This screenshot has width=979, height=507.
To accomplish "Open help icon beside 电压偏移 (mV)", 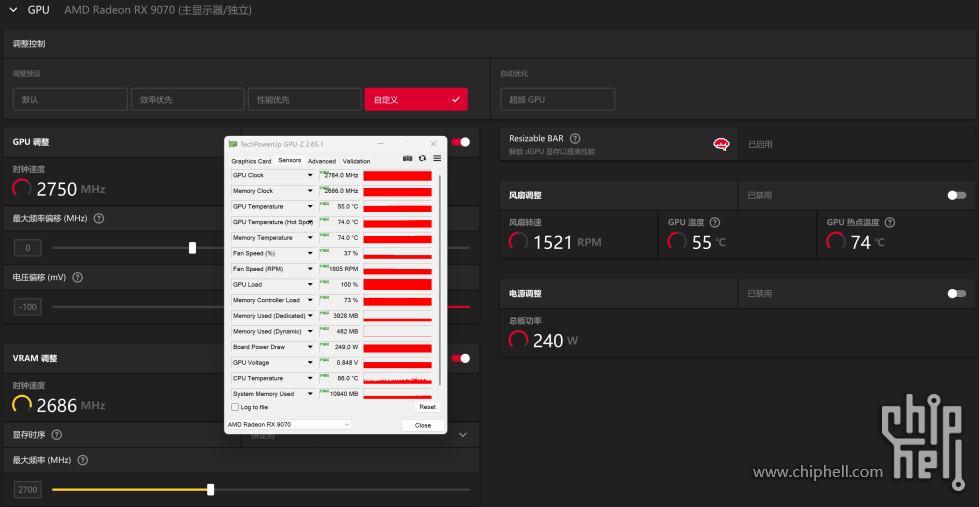I will coord(77,277).
